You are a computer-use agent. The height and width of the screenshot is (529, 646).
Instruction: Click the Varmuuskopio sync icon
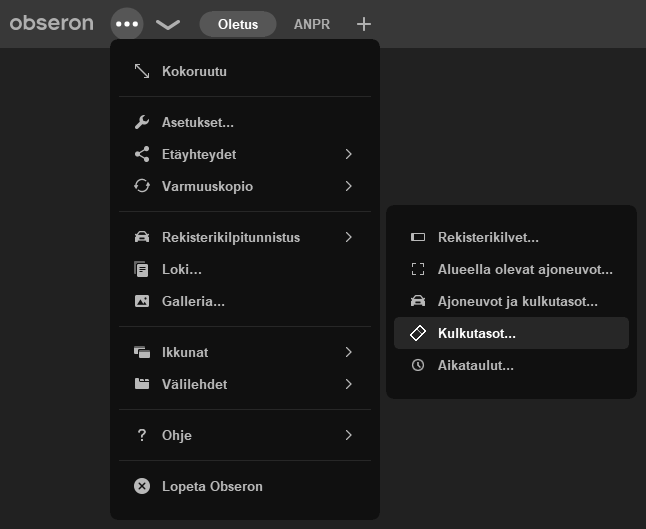pos(142,186)
